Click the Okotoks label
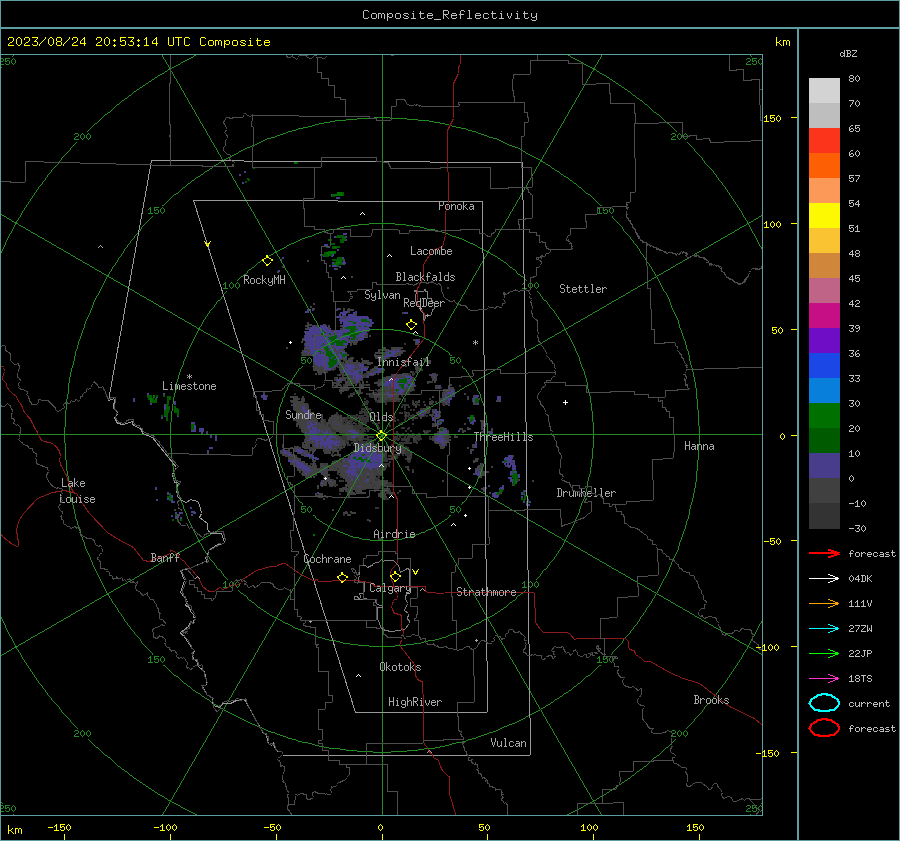This screenshot has width=900, height=841. 400,667
